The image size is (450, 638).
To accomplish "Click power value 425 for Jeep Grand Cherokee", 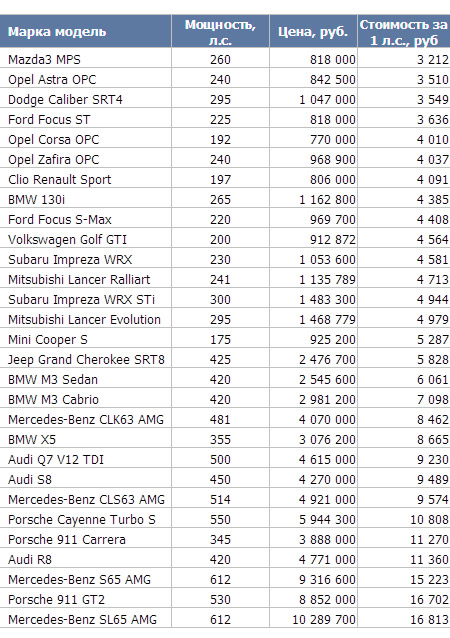I will click(x=220, y=359).
